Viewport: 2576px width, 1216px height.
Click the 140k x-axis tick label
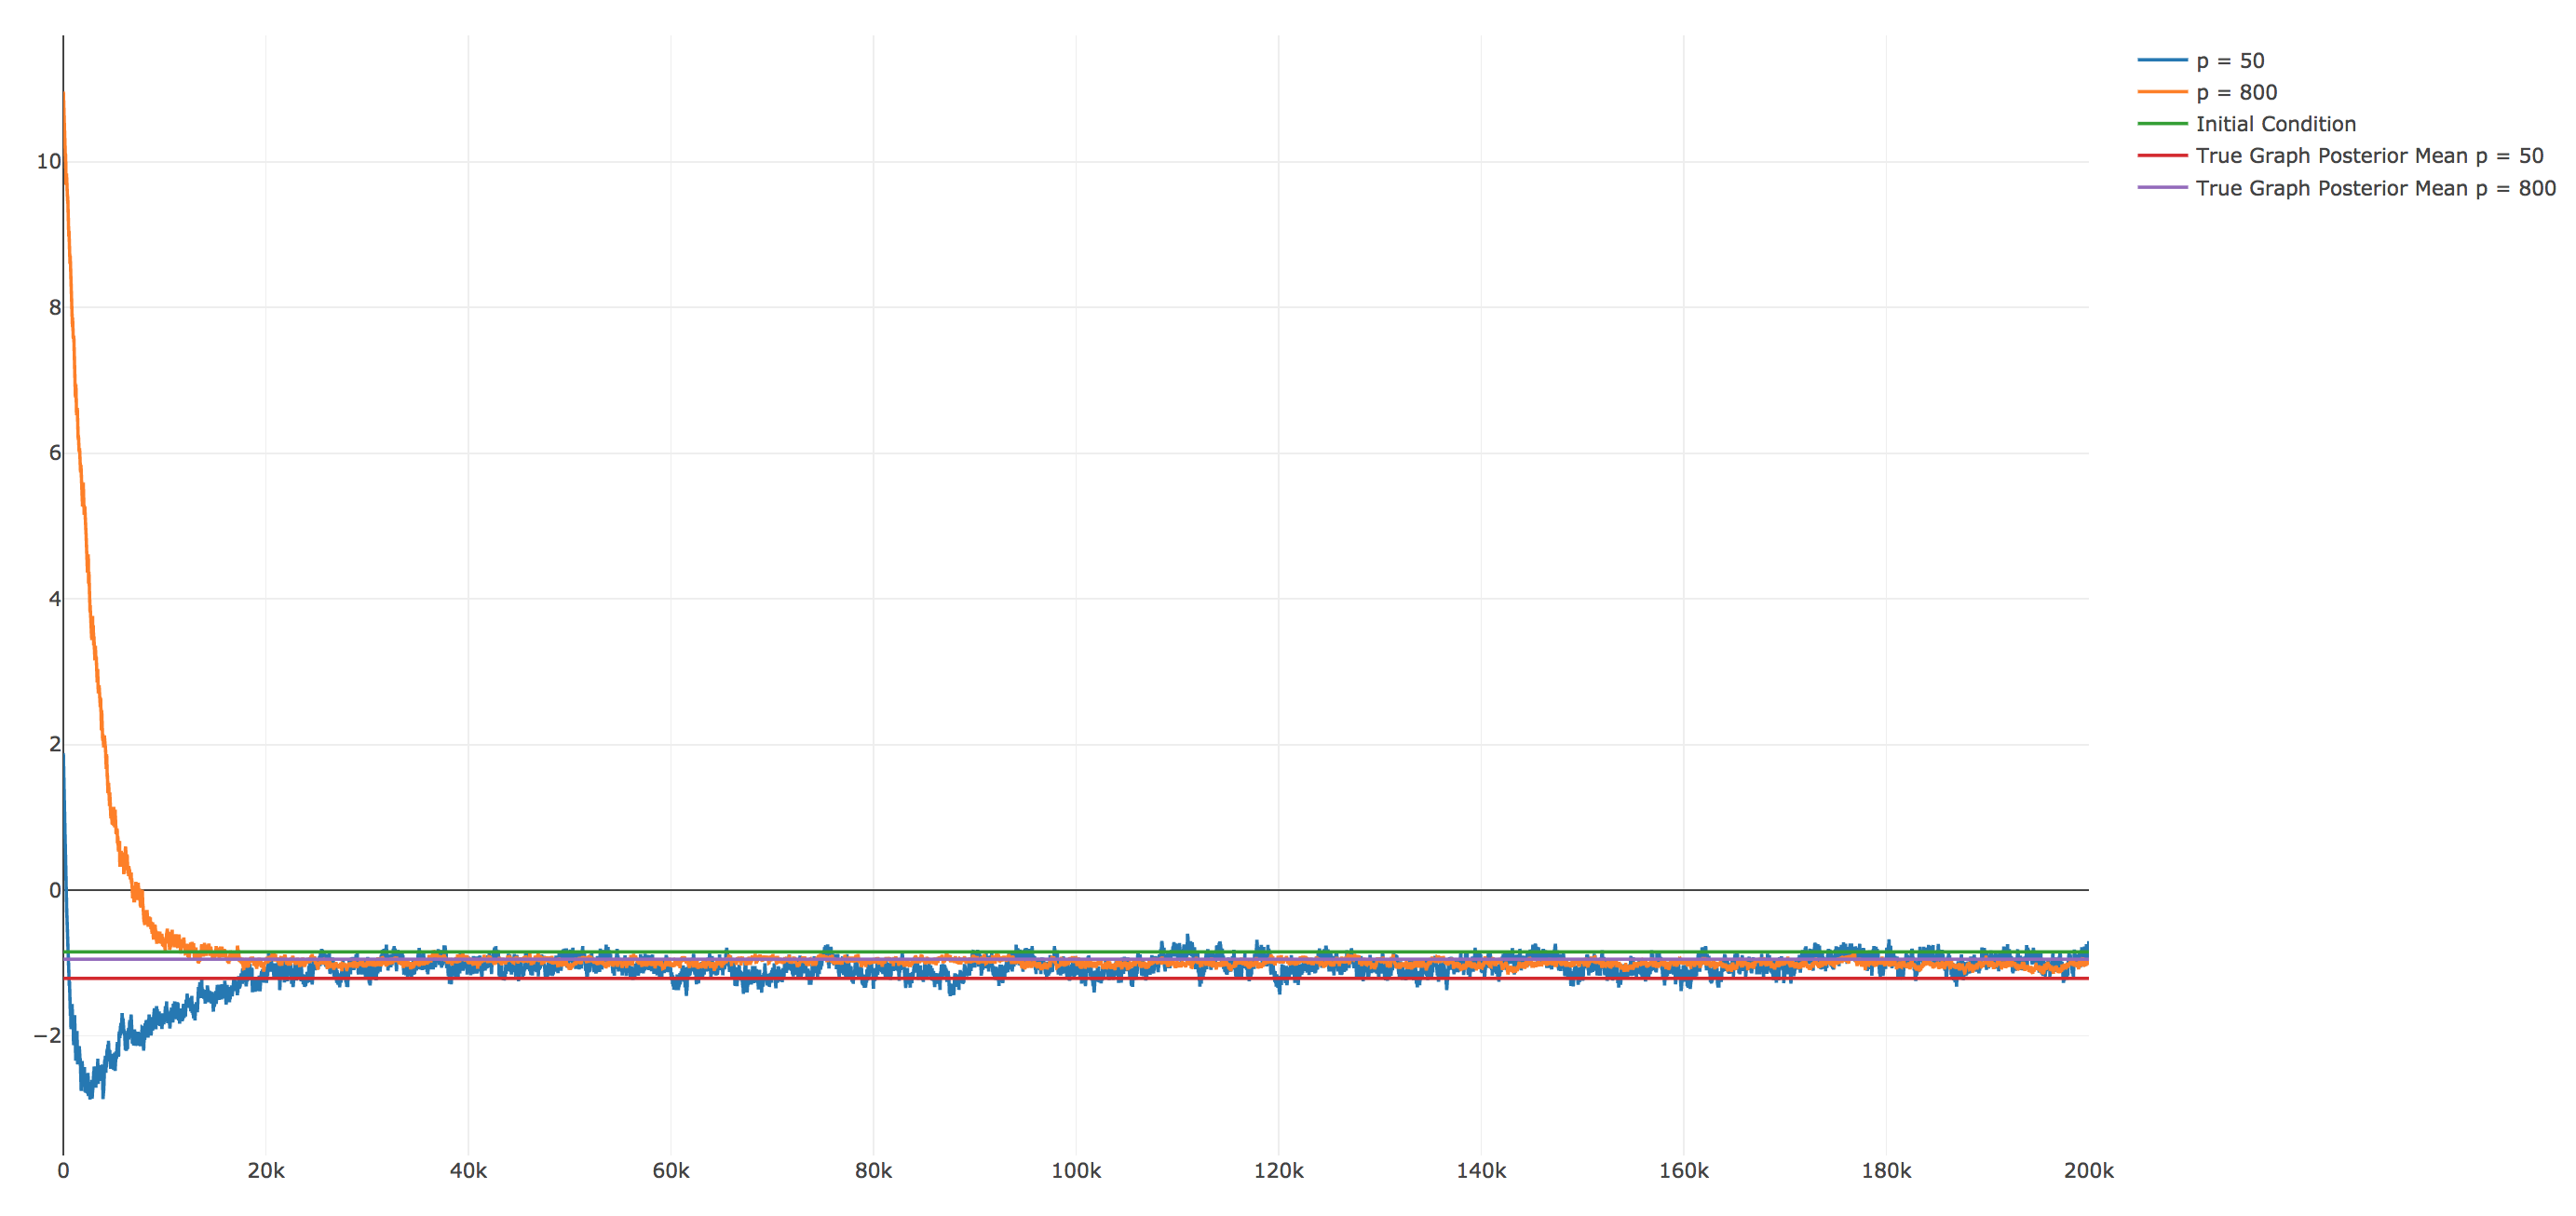pos(1481,1171)
